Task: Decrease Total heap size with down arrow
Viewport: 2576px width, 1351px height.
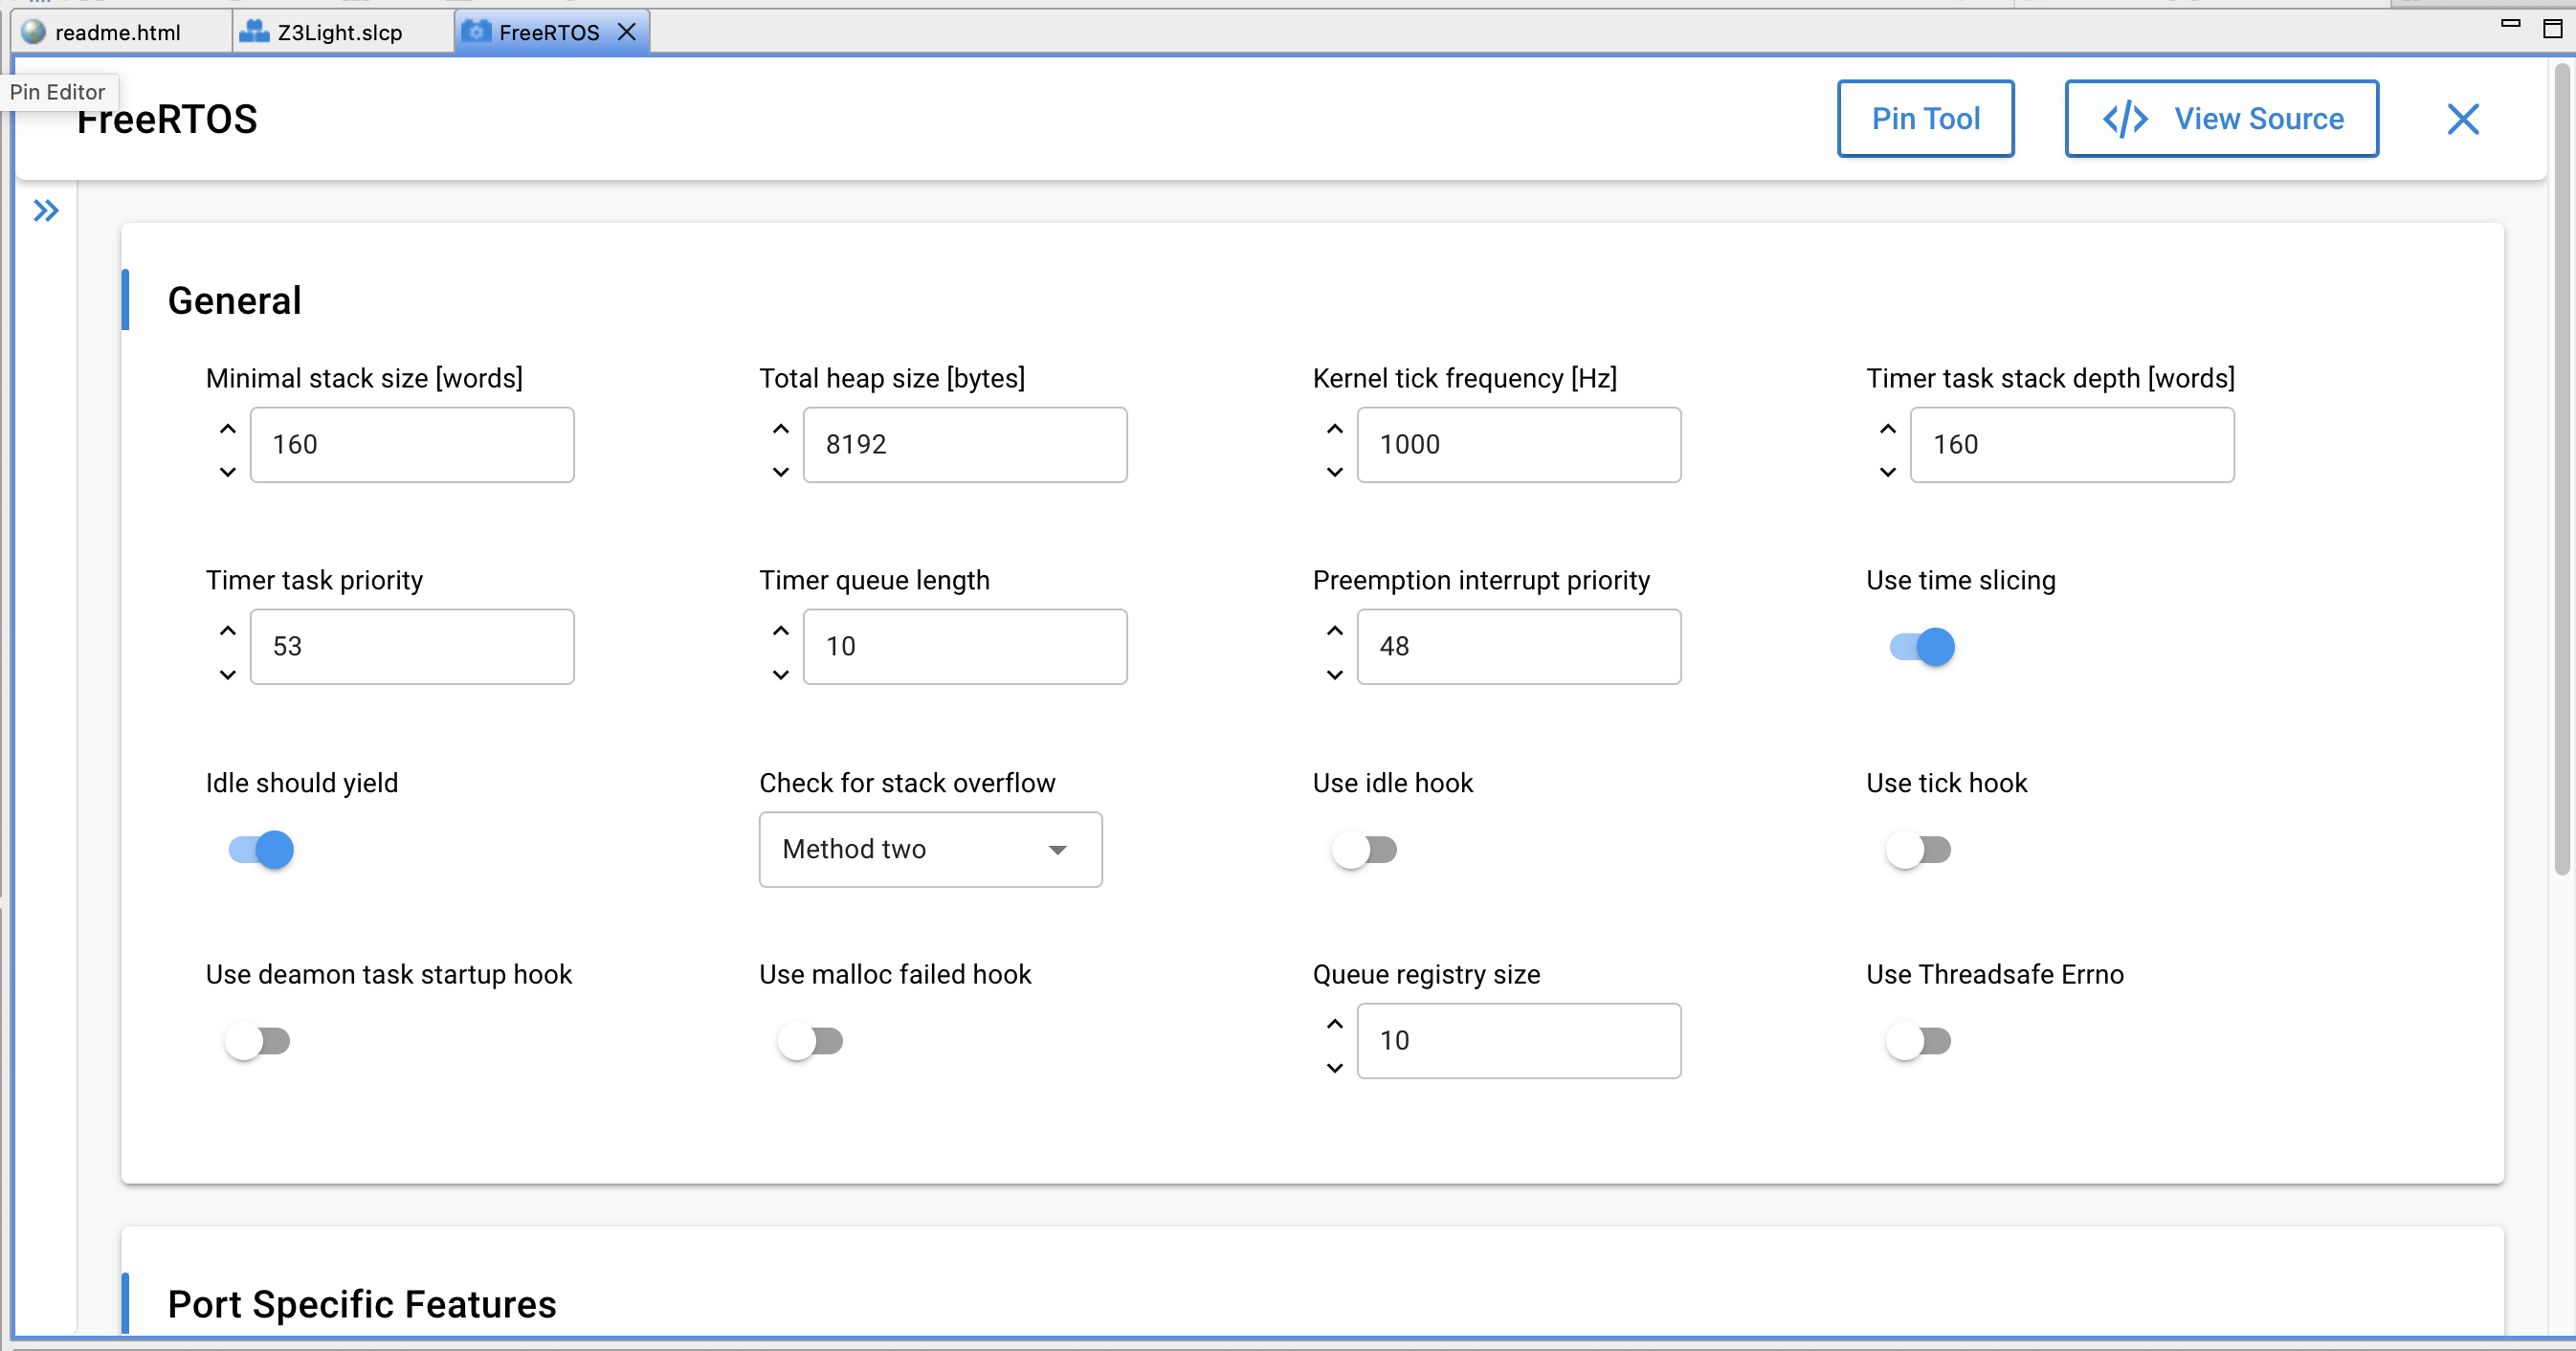Action: (781, 472)
